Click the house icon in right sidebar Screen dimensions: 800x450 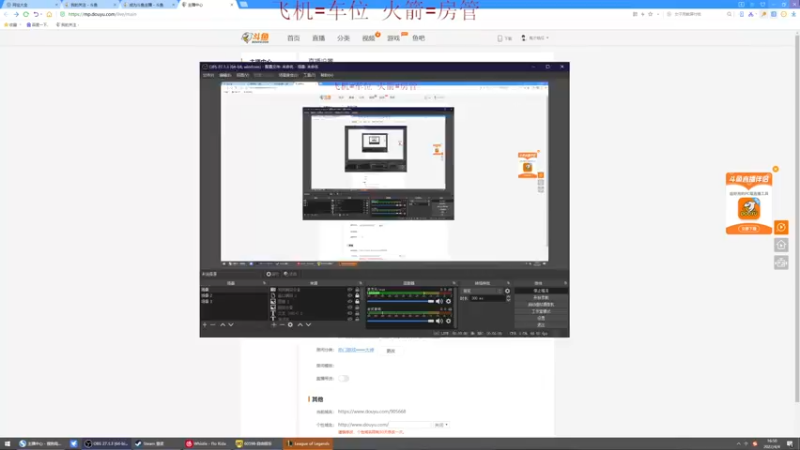click(x=781, y=245)
